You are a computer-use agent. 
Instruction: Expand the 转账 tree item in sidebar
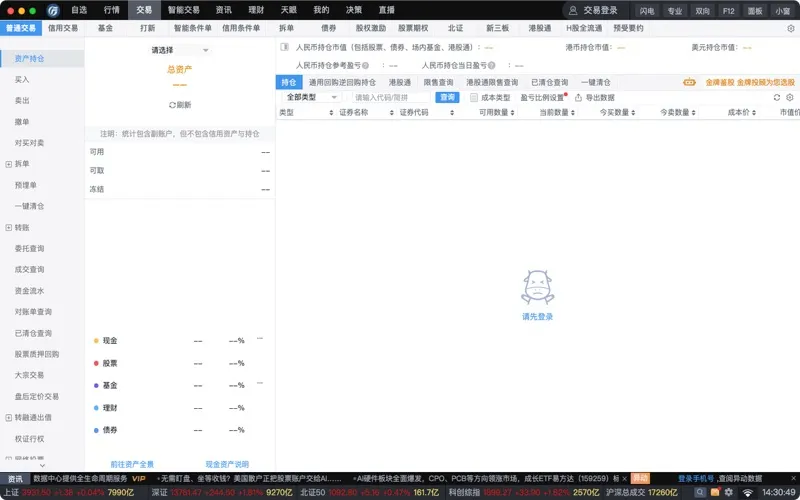[x=8, y=228]
